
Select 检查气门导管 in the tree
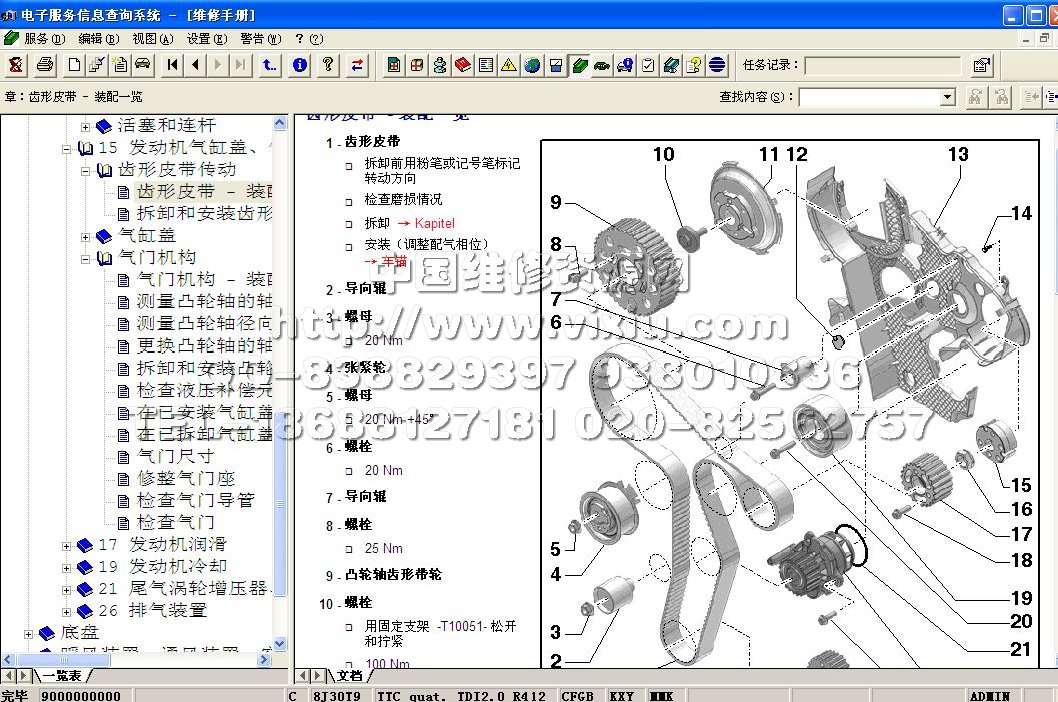[196, 500]
